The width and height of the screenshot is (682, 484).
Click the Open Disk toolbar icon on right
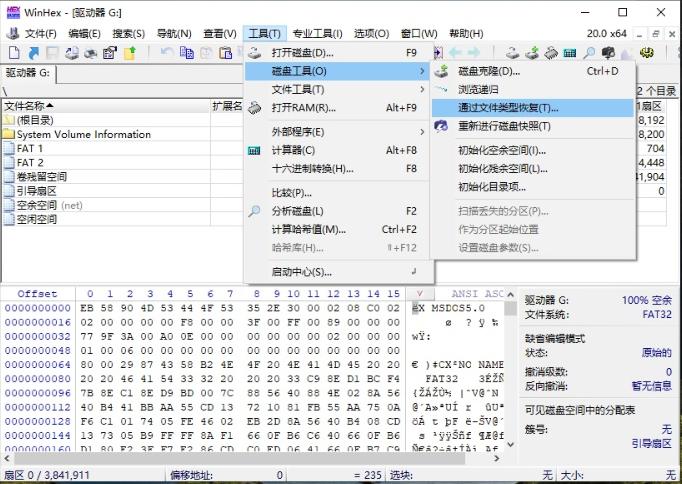pos(512,53)
